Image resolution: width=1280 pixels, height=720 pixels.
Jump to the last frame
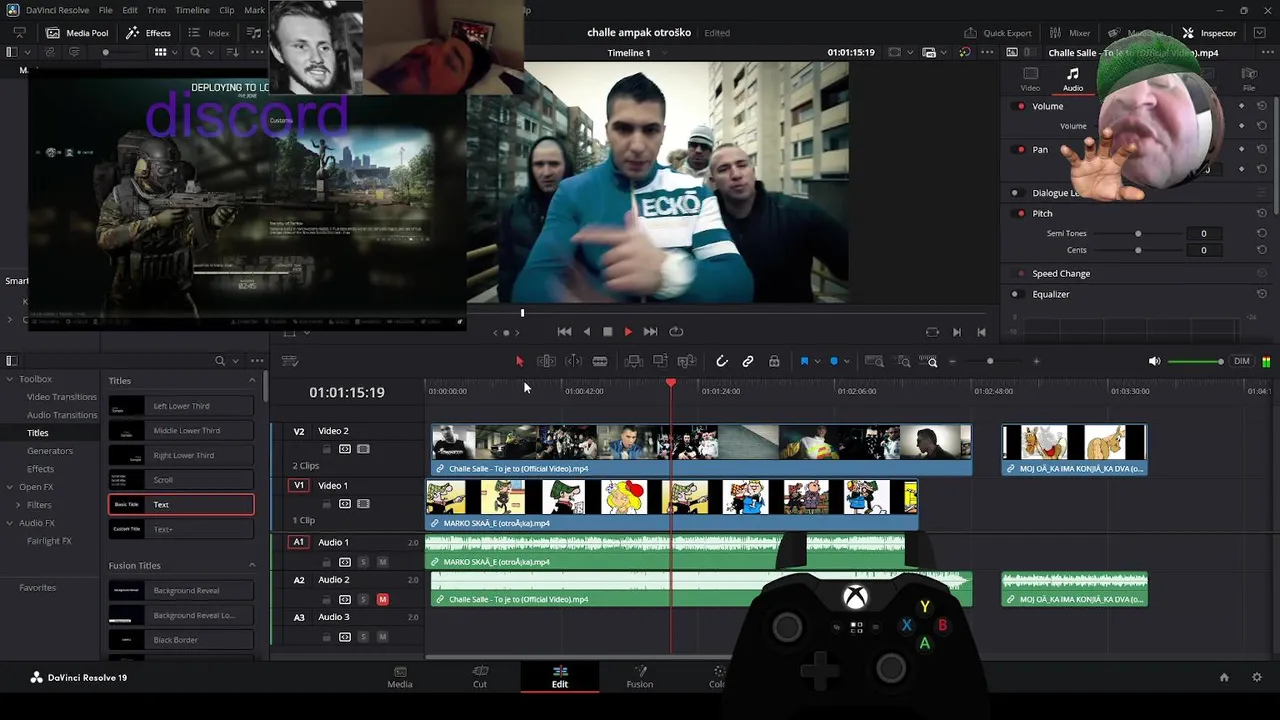(650, 332)
